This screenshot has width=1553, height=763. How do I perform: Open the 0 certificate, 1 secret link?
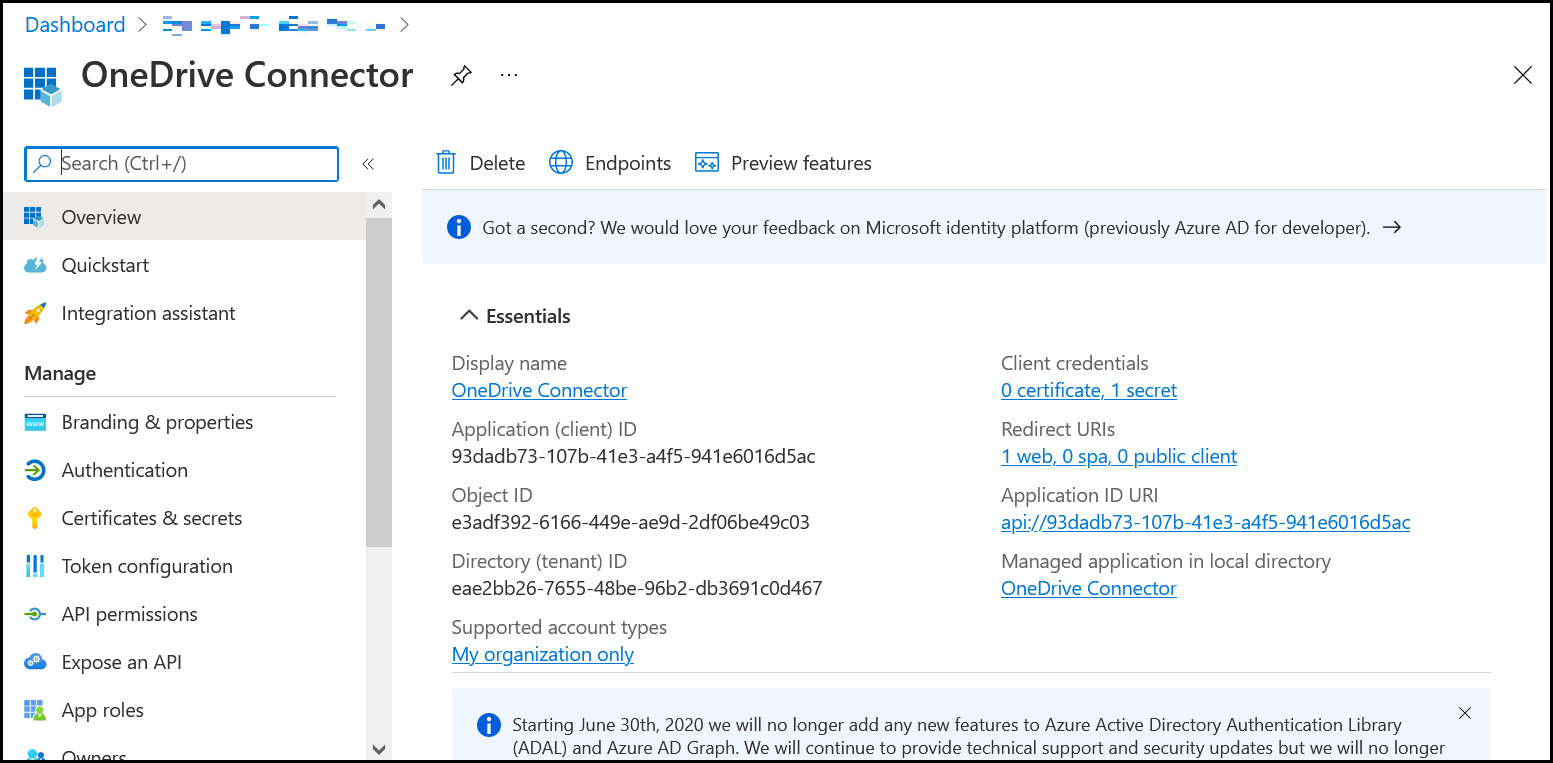pos(1089,390)
